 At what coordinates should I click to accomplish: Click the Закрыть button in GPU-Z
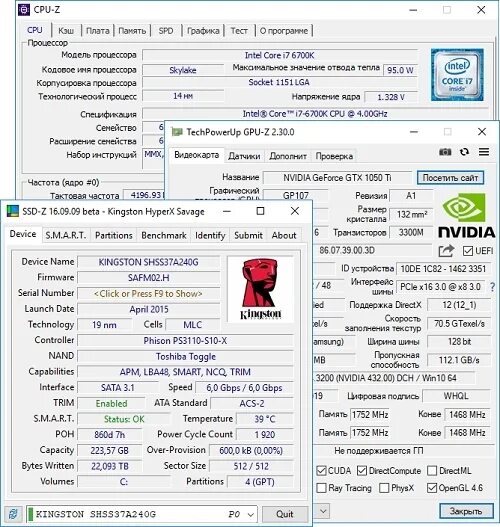point(466,511)
